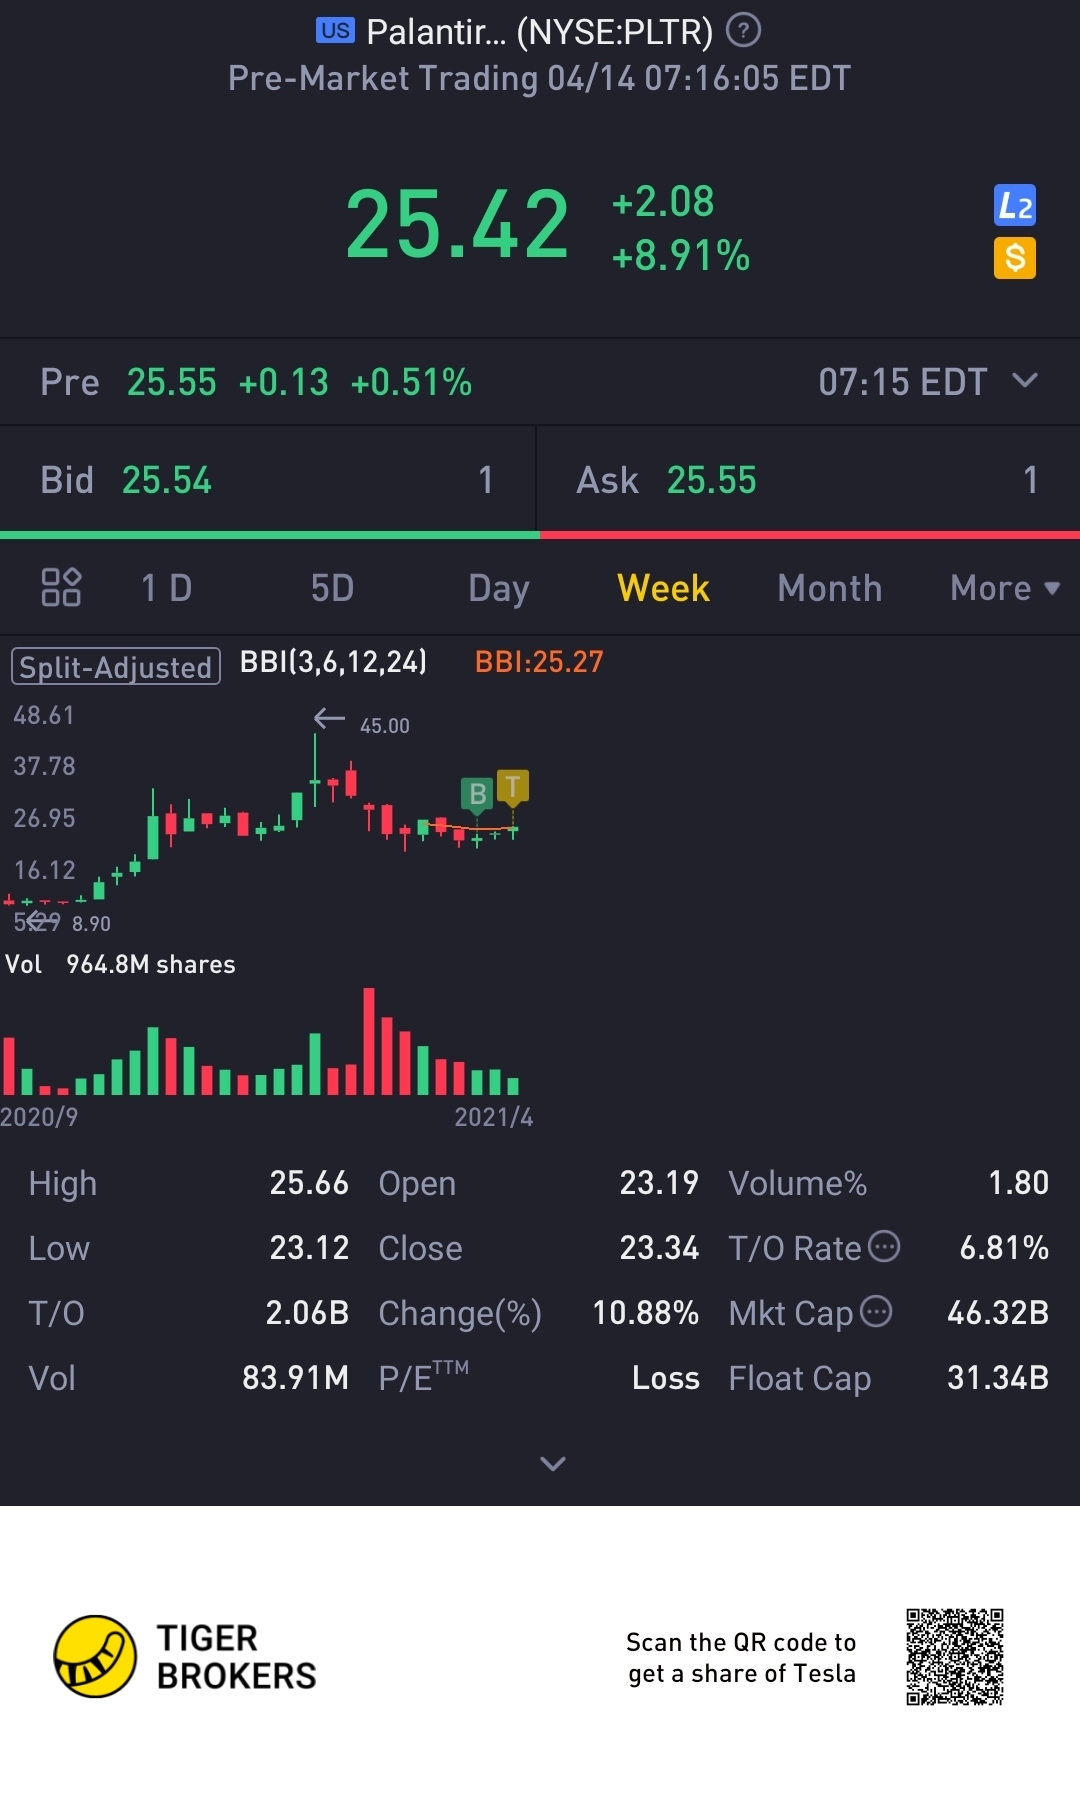Viewport: 1080px width, 1808px height.
Task: Tap the Tiger Brokers logo
Action: coord(185,1657)
